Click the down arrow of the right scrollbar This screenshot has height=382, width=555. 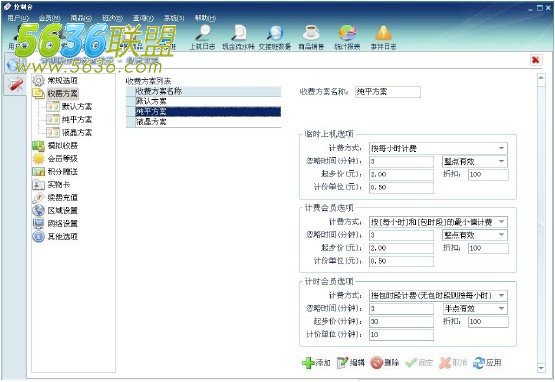tap(541, 368)
